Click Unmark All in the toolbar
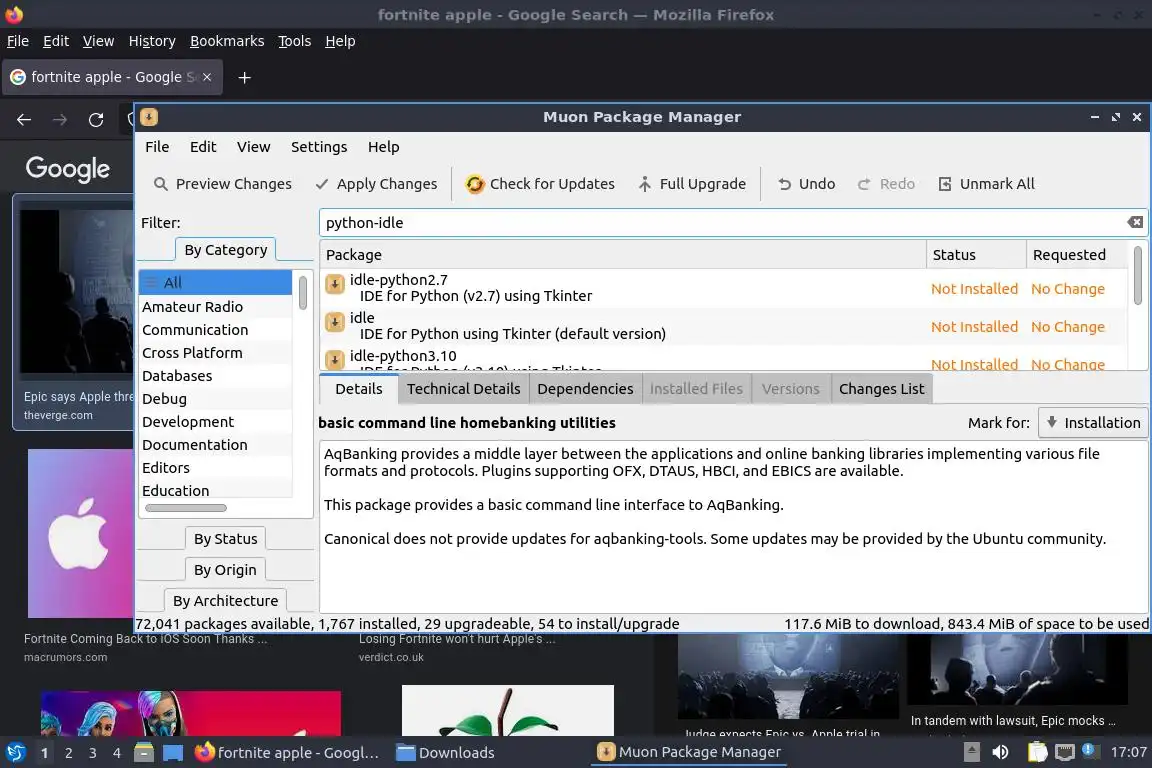The image size is (1152, 768). coord(986,184)
